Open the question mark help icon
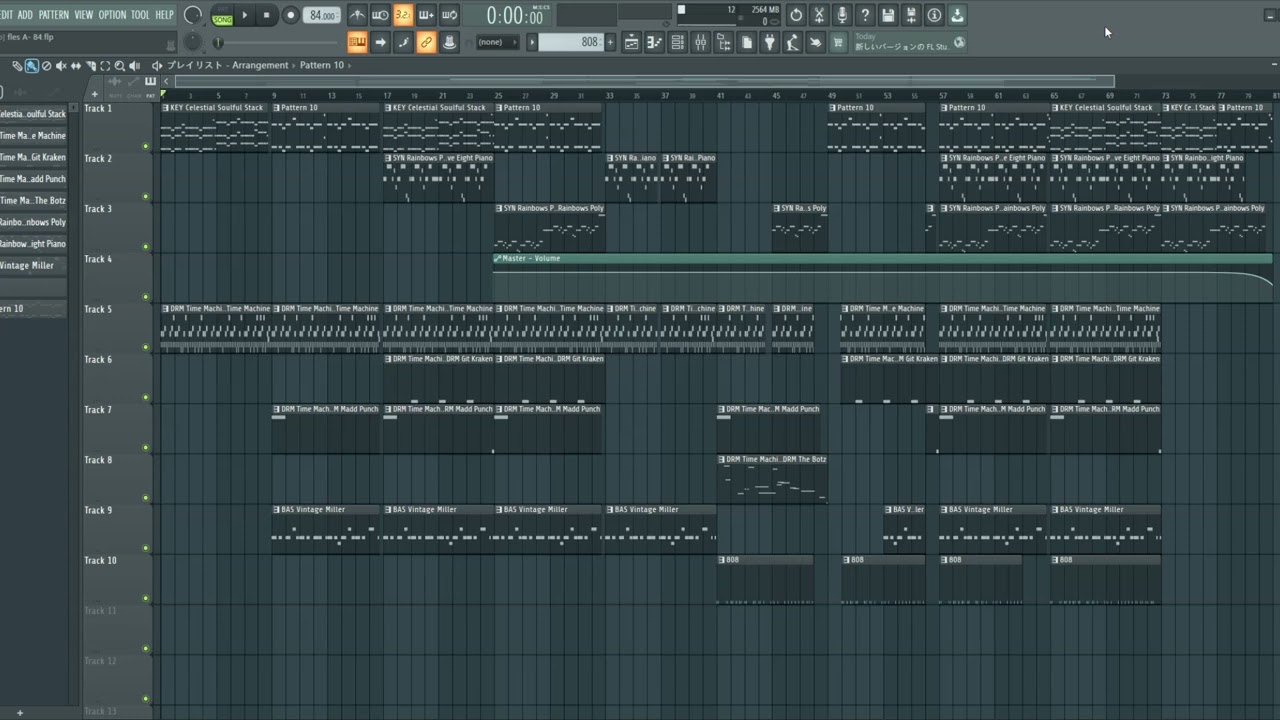Image resolution: width=1280 pixels, height=720 pixels. click(x=865, y=15)
